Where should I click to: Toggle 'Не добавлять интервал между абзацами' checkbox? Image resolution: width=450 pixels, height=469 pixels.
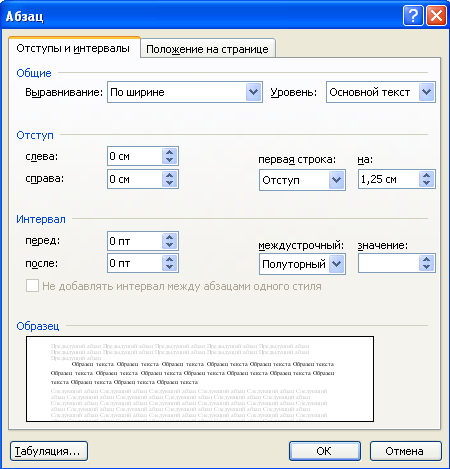tap(32, 286)
